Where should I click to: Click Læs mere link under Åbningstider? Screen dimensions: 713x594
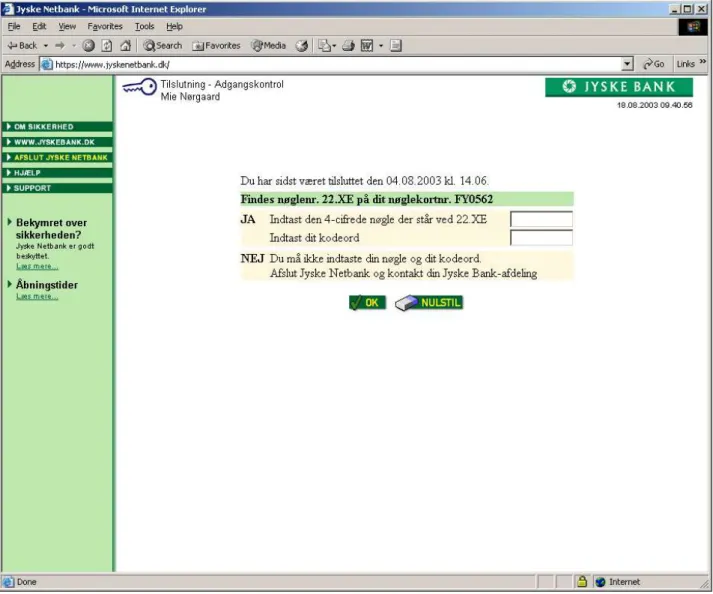coord(37,296)
